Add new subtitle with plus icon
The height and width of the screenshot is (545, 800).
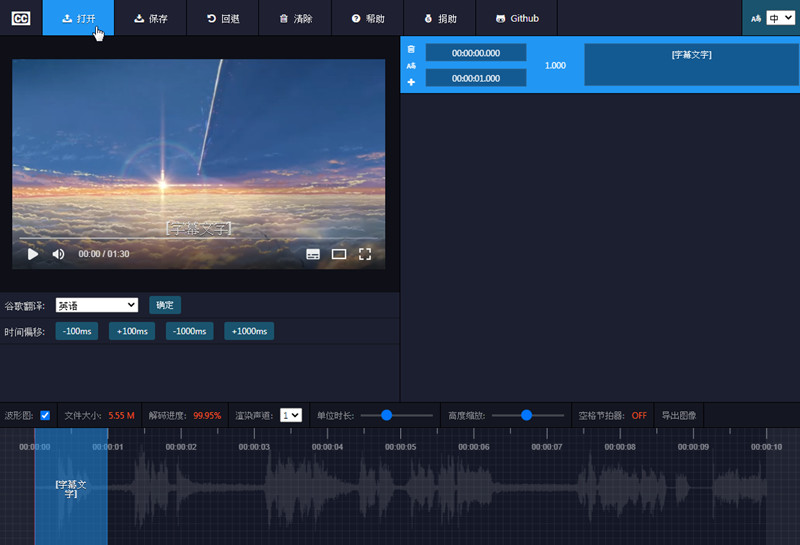[x=411, y=82]
